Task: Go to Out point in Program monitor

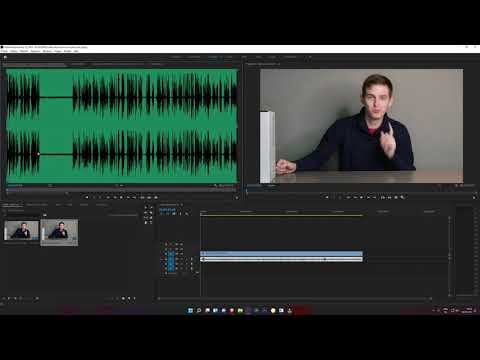Action: coord(374,197)
